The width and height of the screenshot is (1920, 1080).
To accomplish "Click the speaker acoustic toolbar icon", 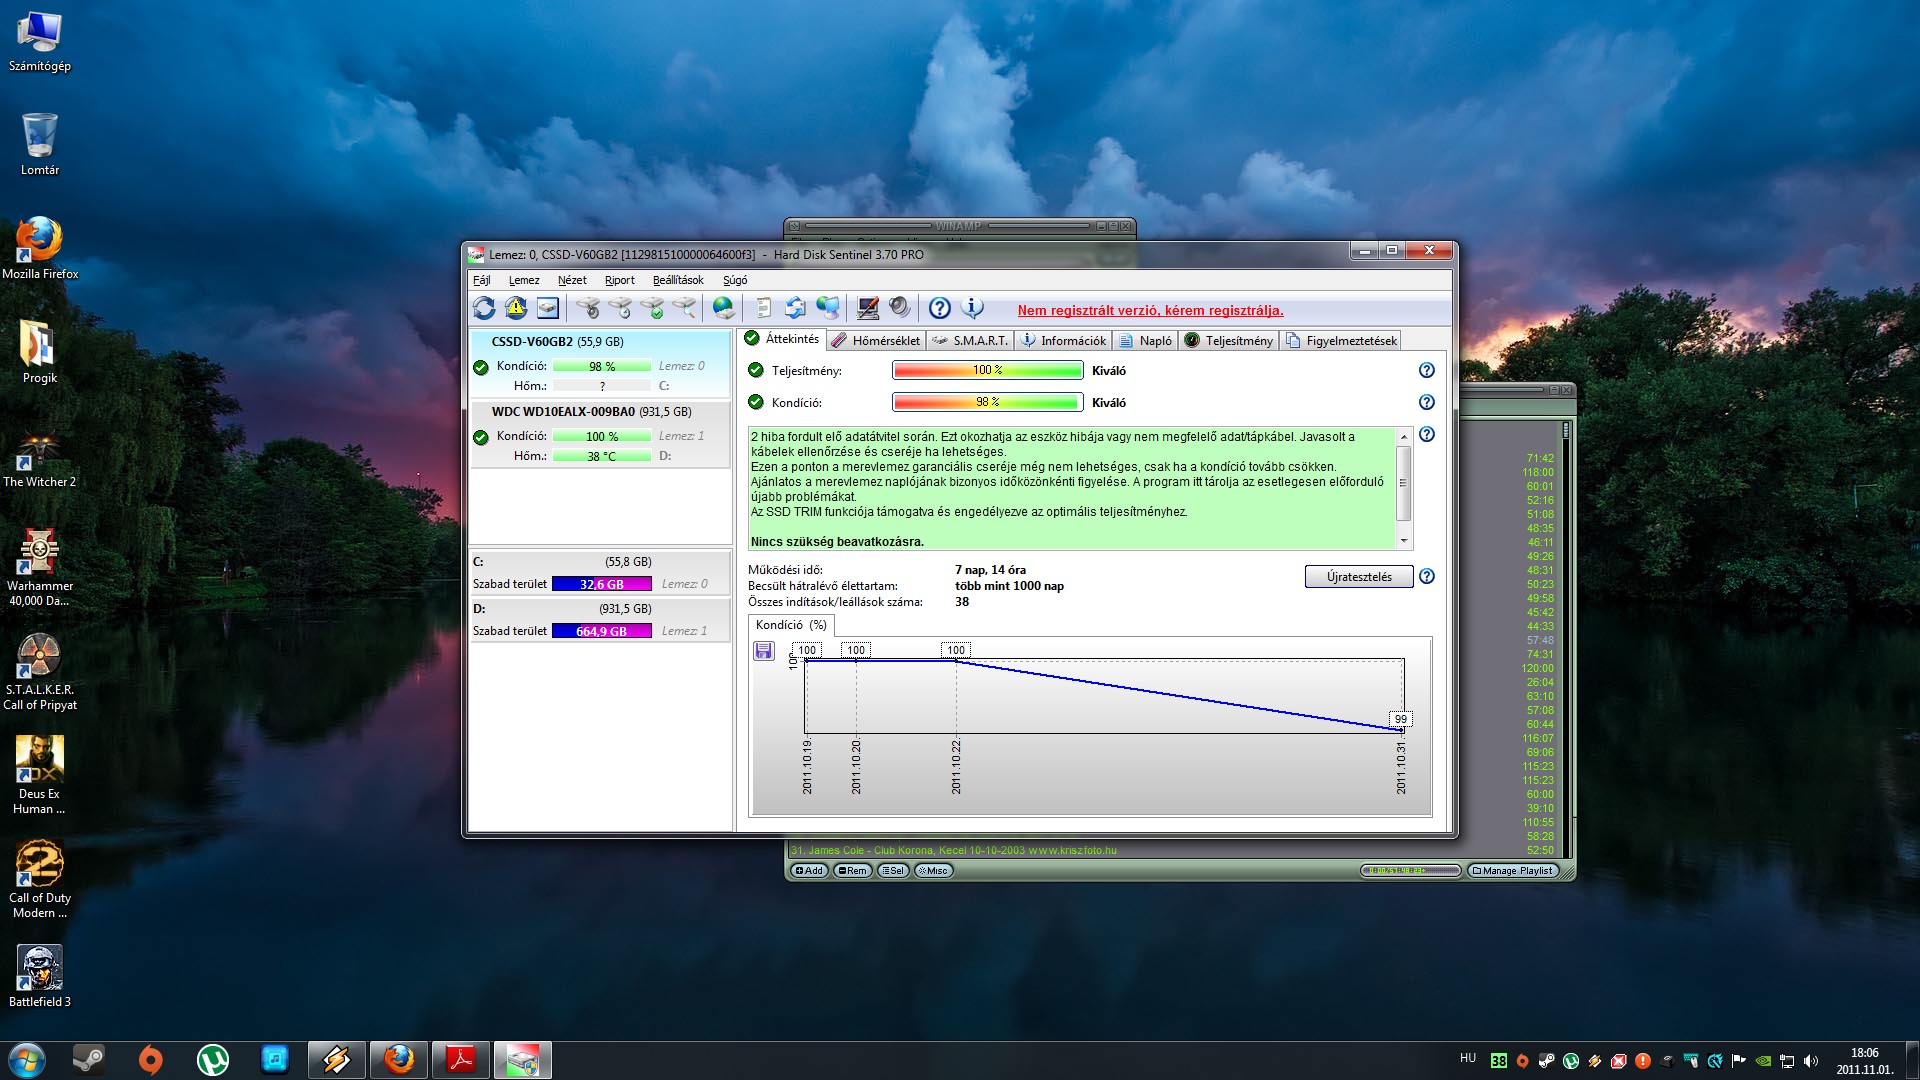I will click(900, 308).
